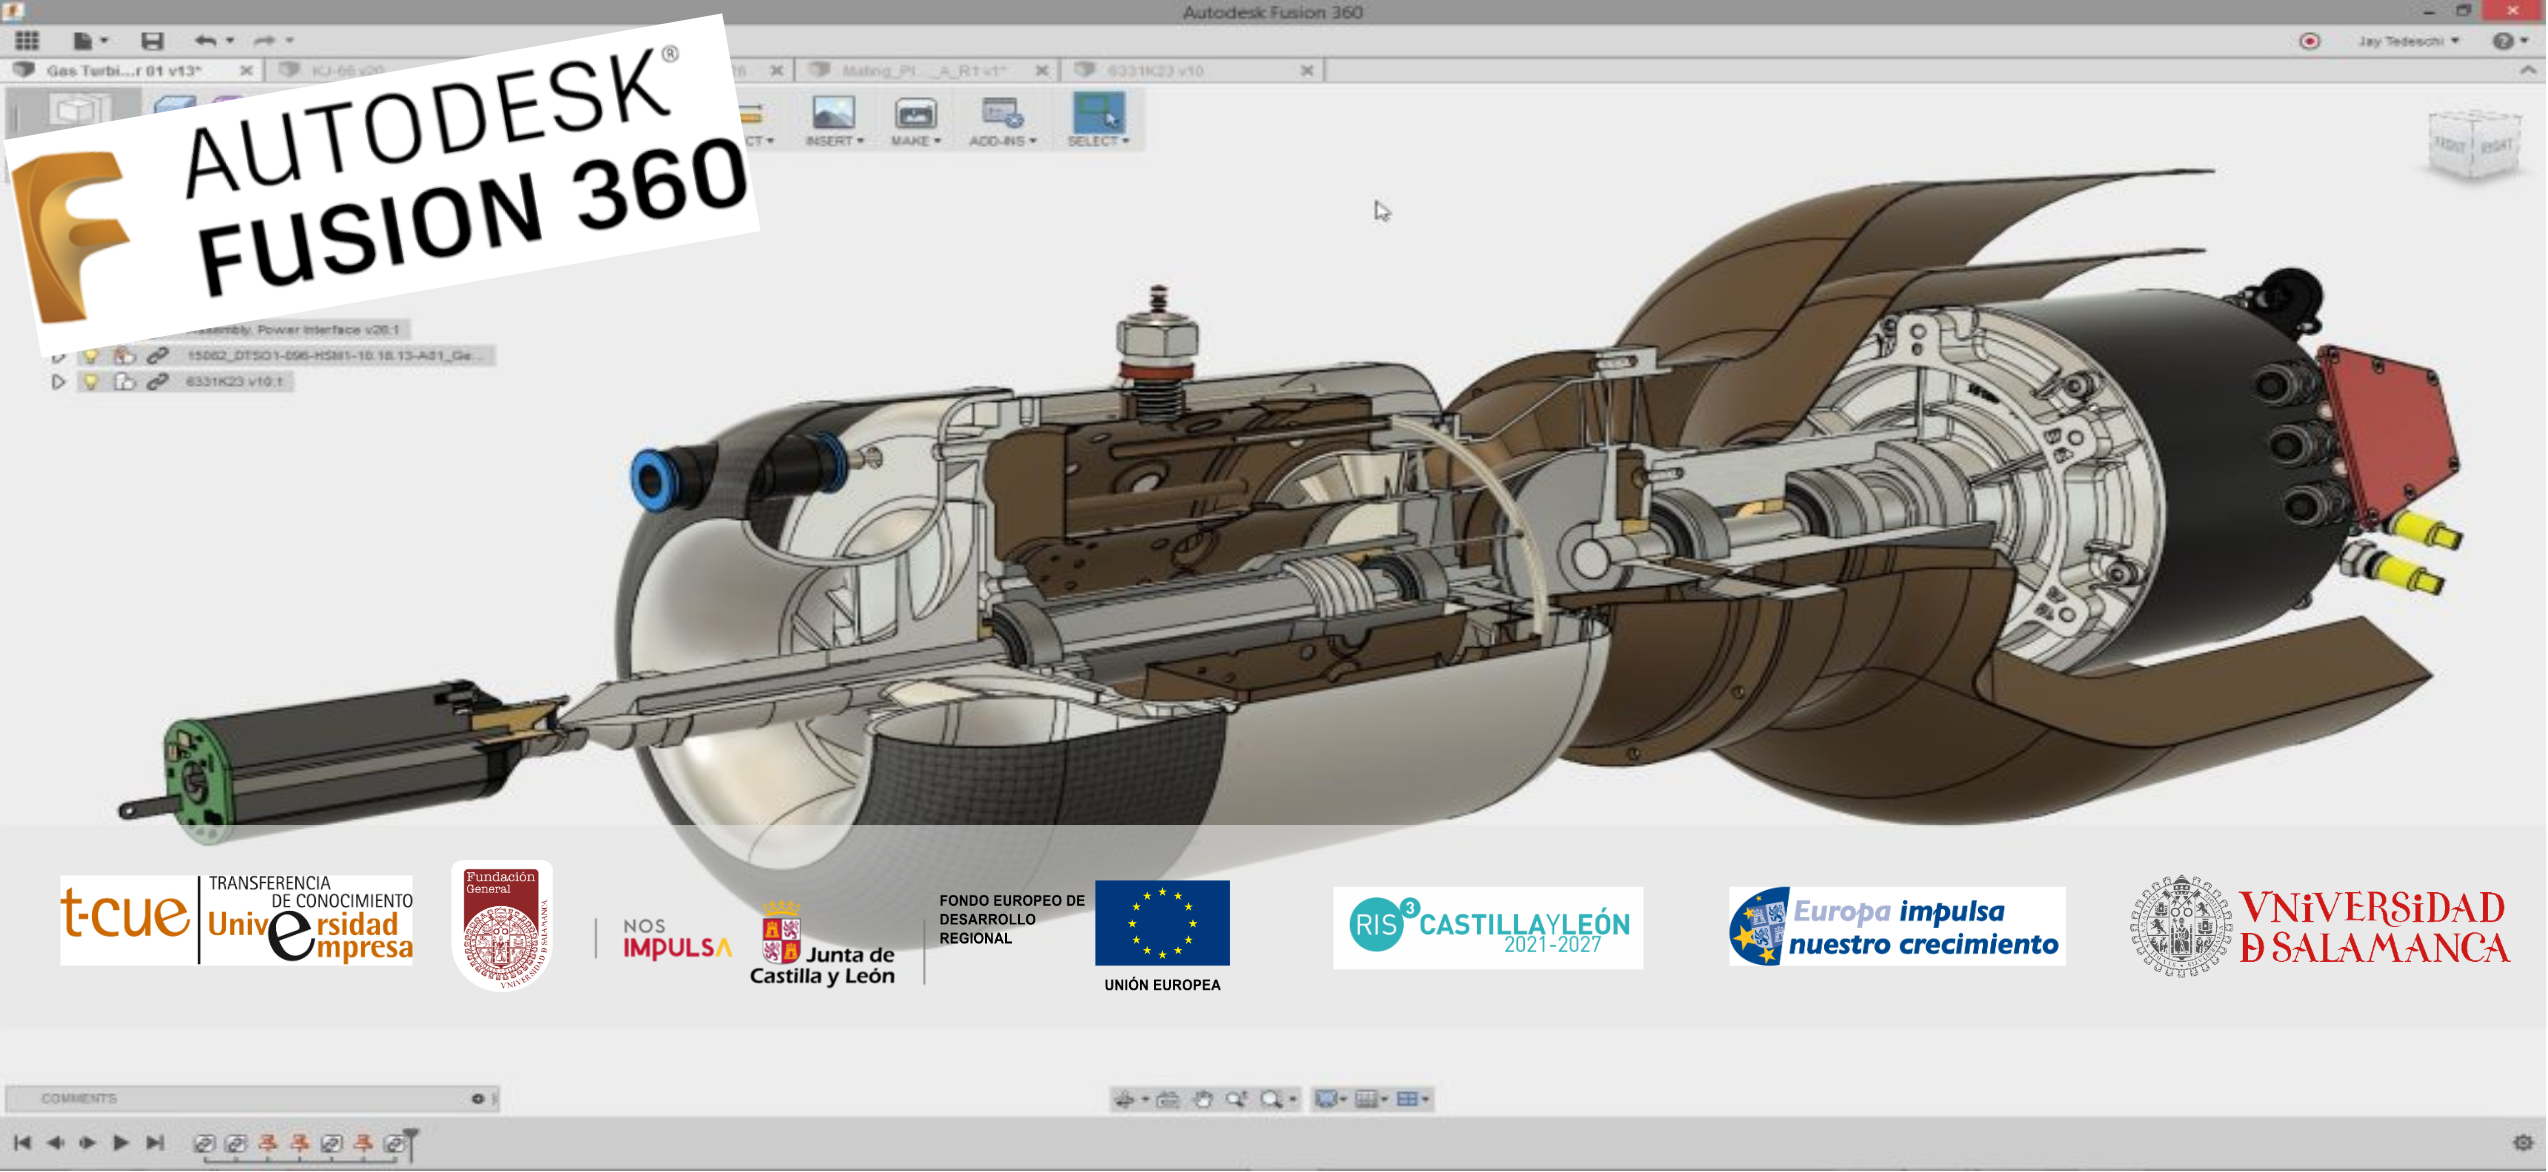The height and width of the screenshot is (1172, 2548).
Task: Click the FRONT face of the ViewCube
Action: 2451,146
